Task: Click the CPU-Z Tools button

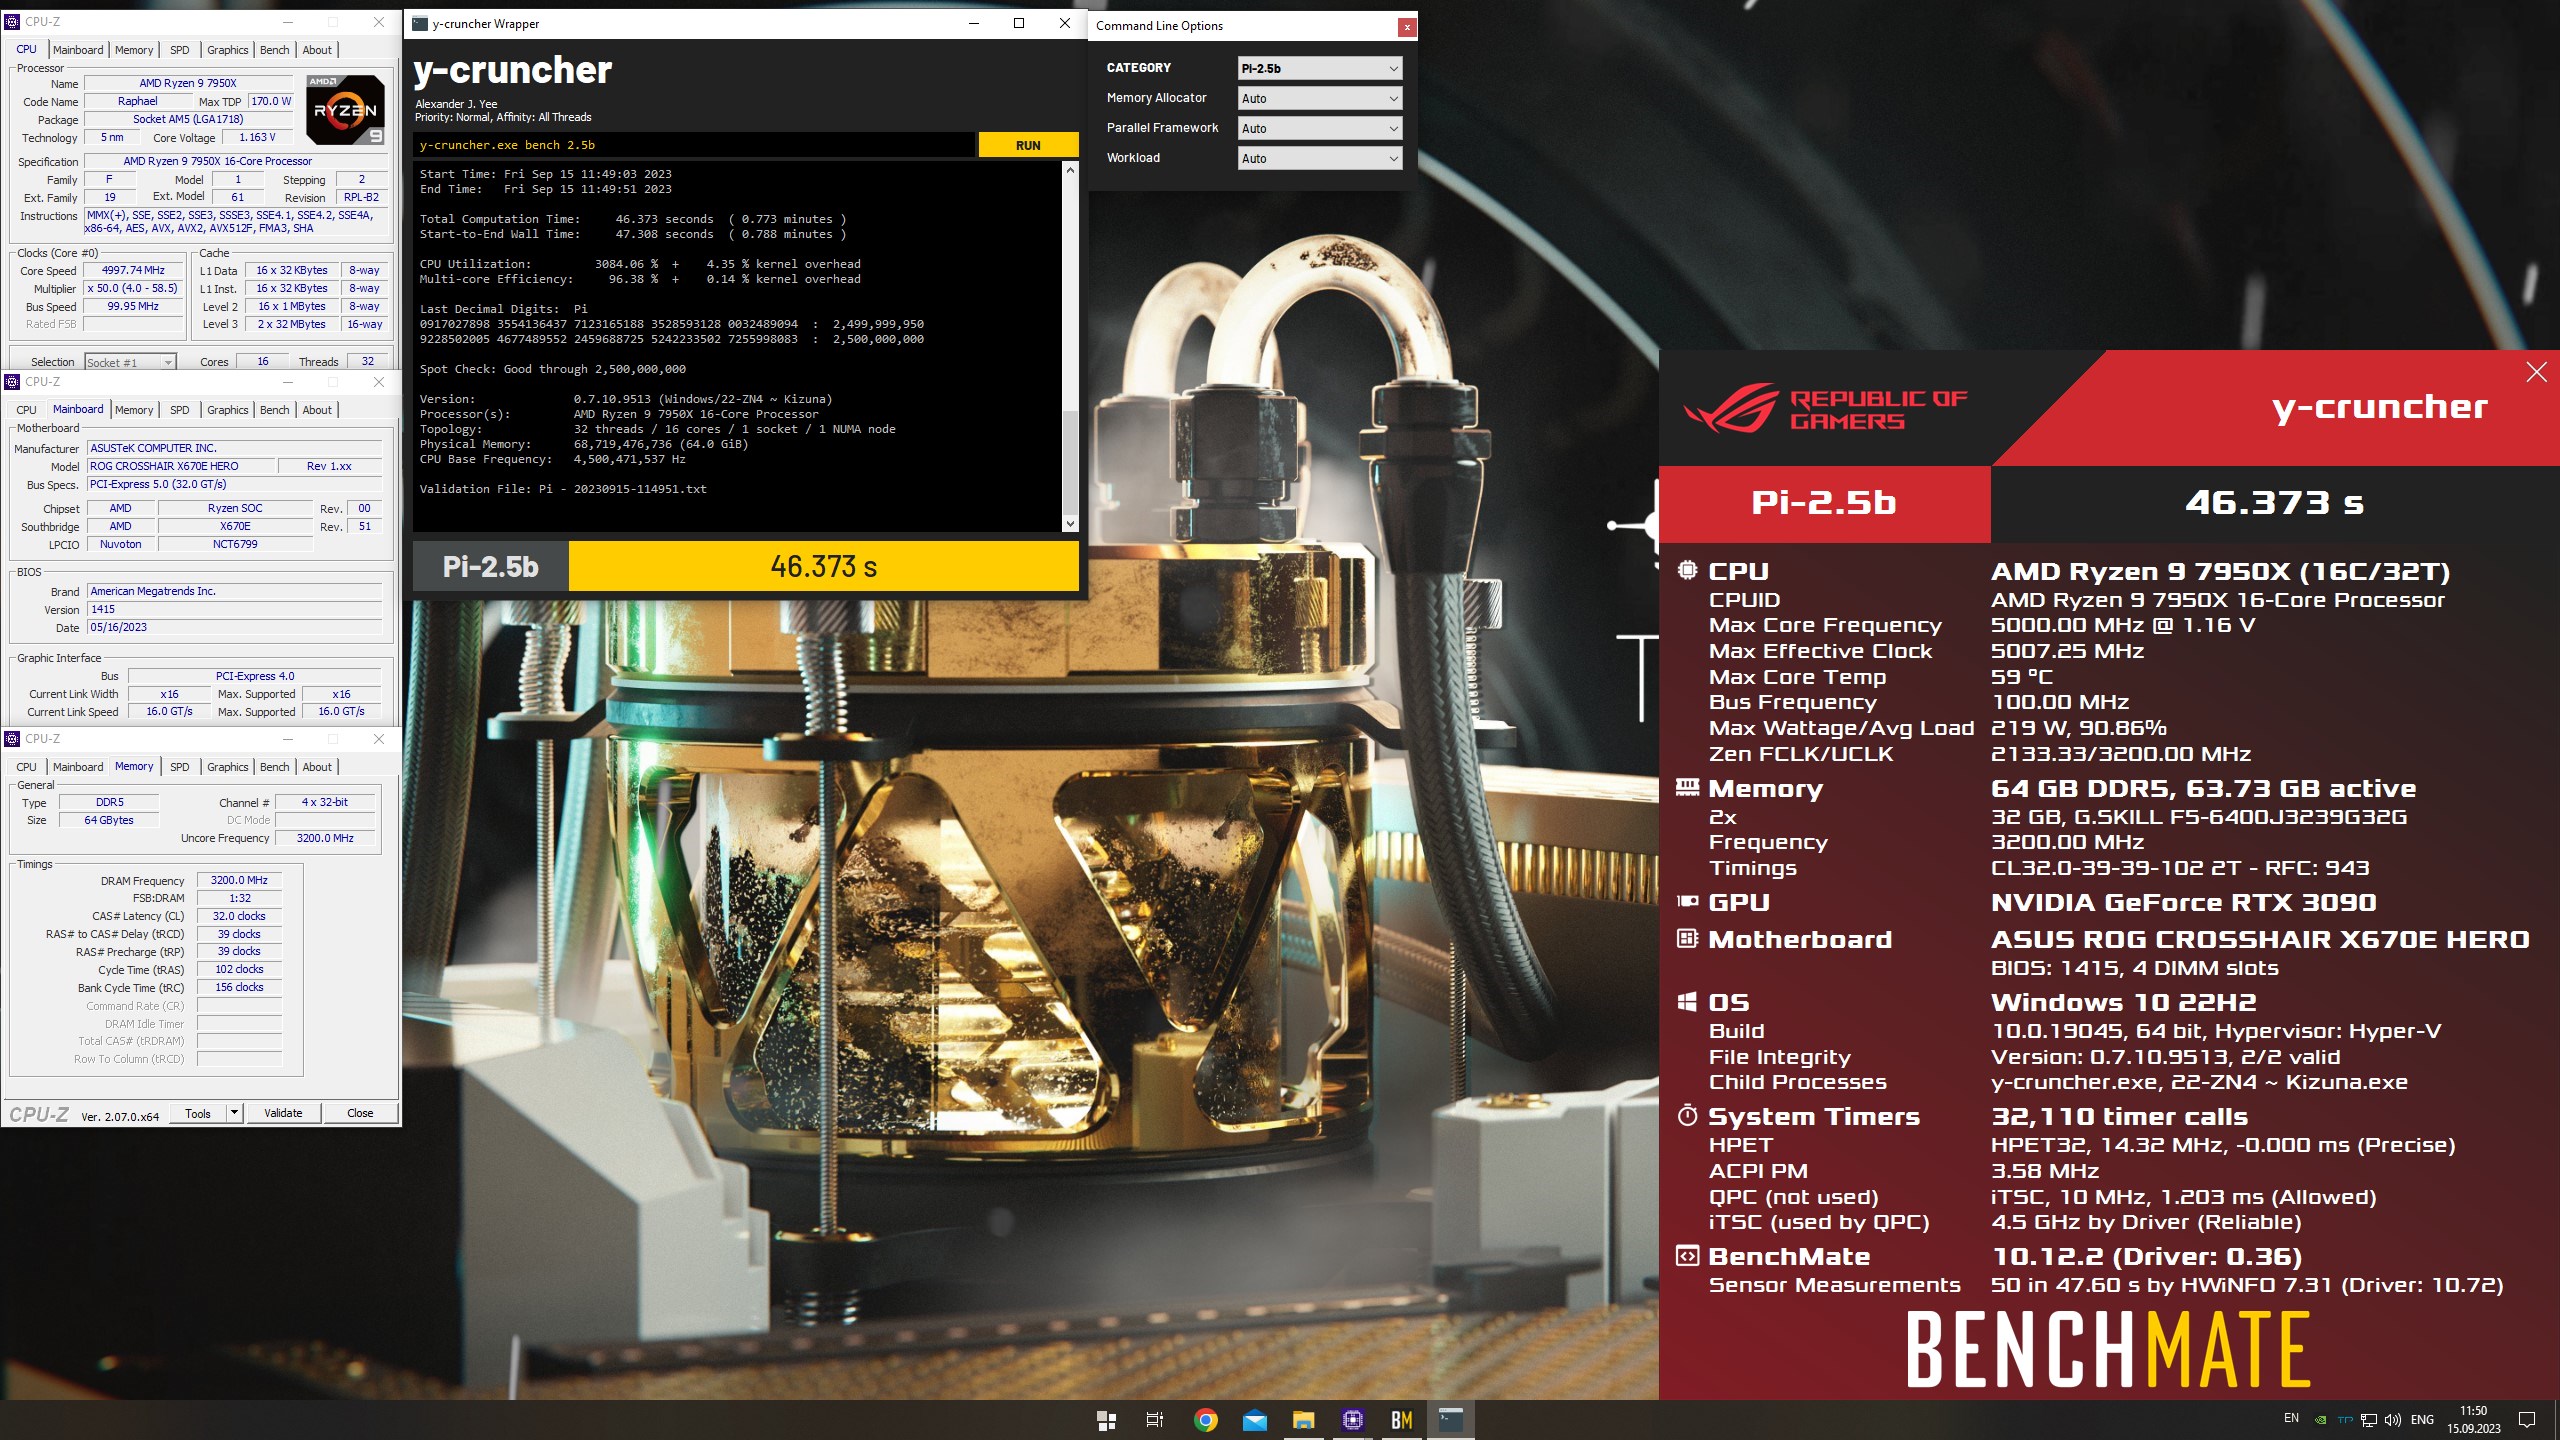Action: tap(198, 1113)
